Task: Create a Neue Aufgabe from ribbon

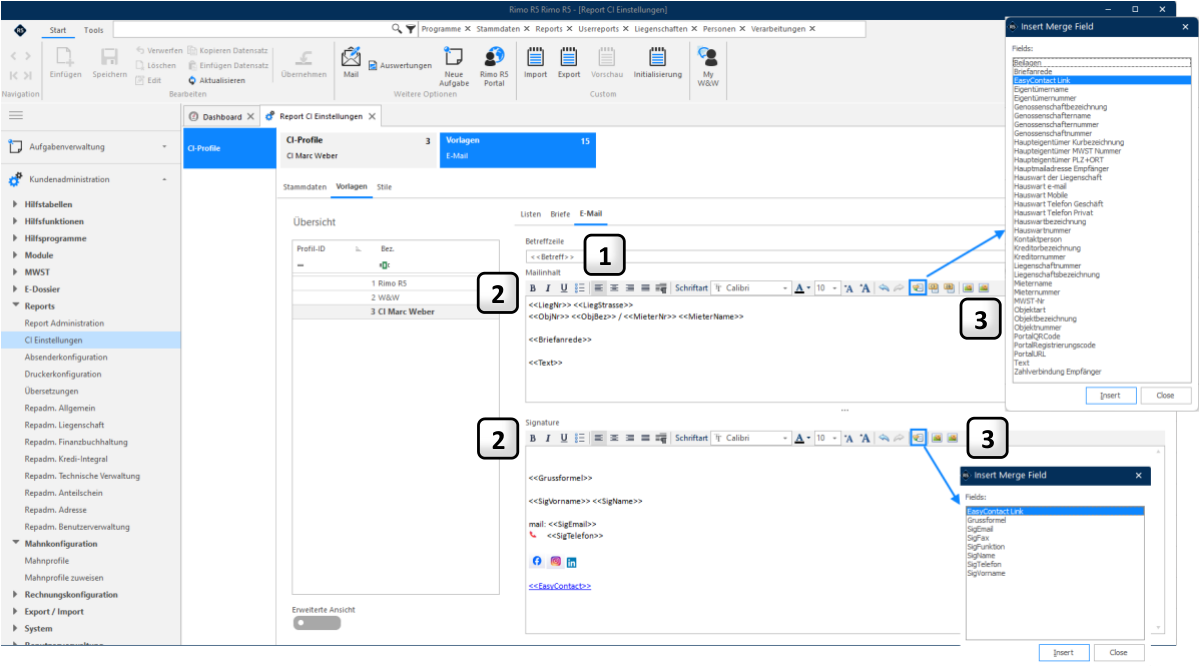Action: [x=454, y=66]
